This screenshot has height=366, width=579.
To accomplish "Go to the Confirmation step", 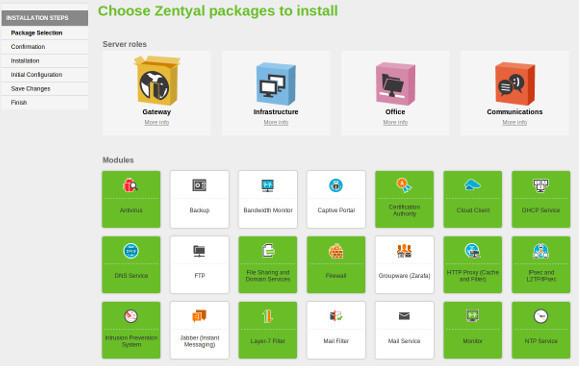I will [45, 47].
